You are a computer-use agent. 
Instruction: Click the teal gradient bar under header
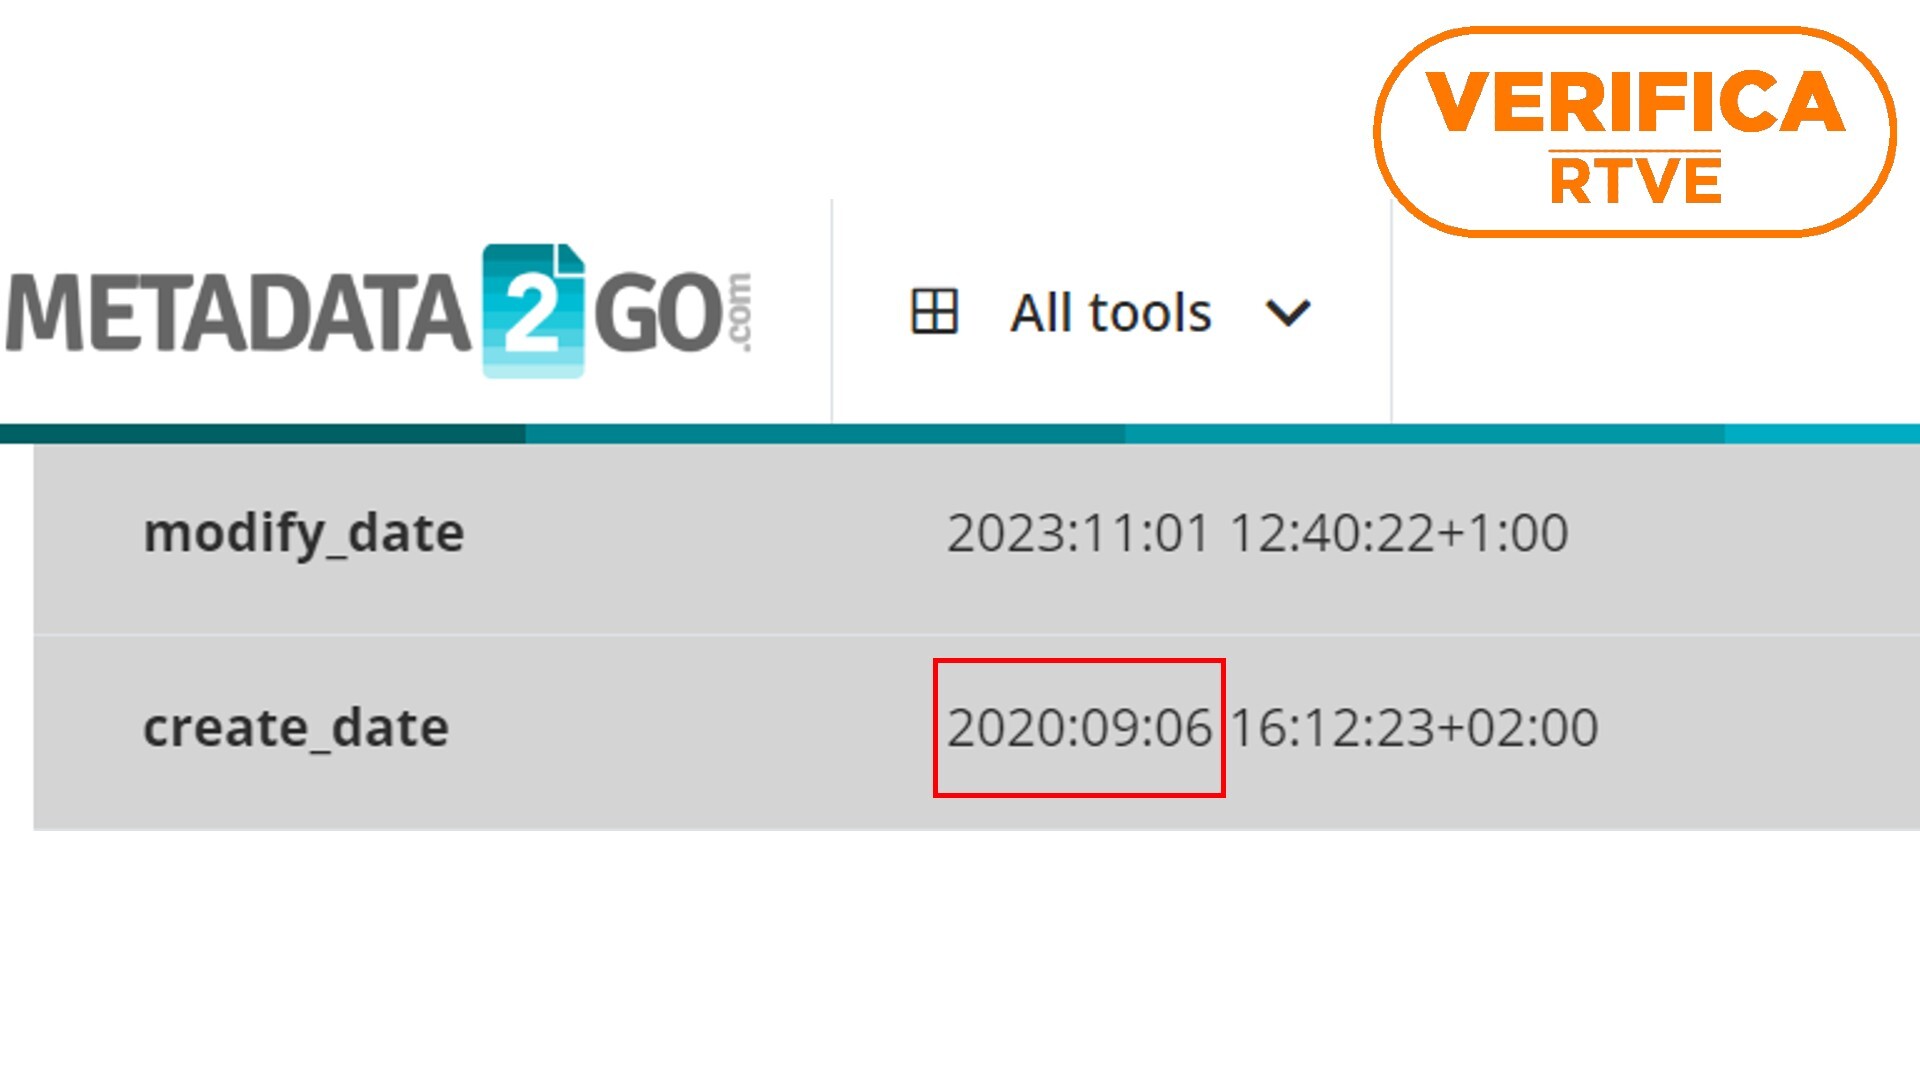960,433
